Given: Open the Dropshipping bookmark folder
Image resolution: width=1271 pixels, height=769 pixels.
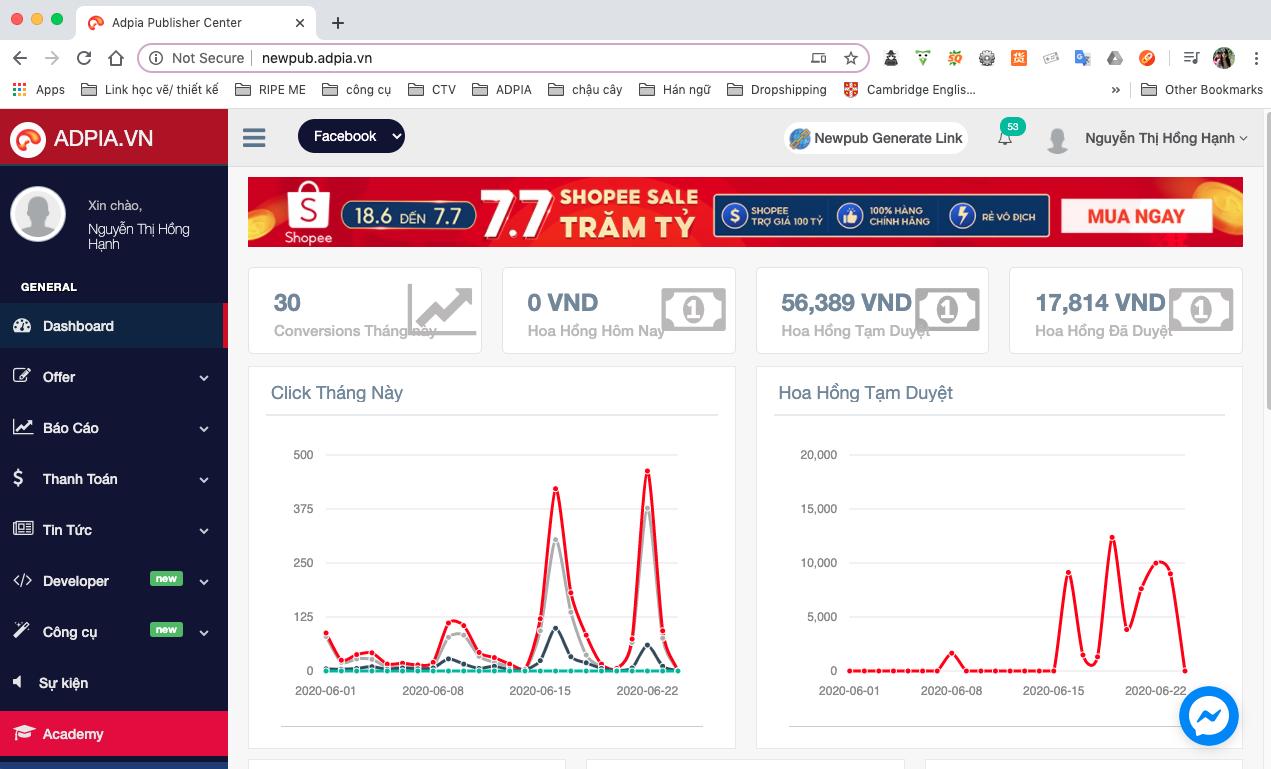Looking at the screenshot, I should pos(777,89).
